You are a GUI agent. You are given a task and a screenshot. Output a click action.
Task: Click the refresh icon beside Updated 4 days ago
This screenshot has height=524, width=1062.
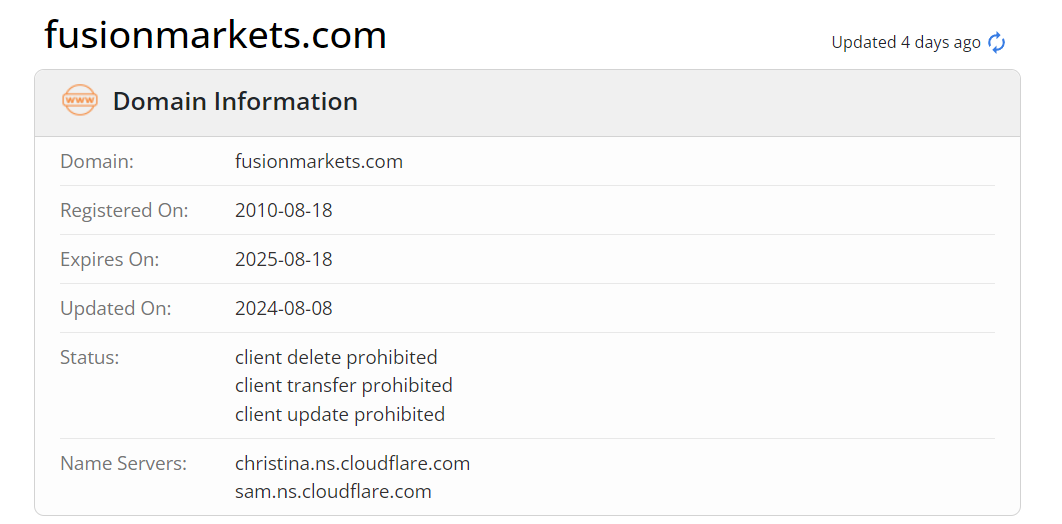point(997,42)
